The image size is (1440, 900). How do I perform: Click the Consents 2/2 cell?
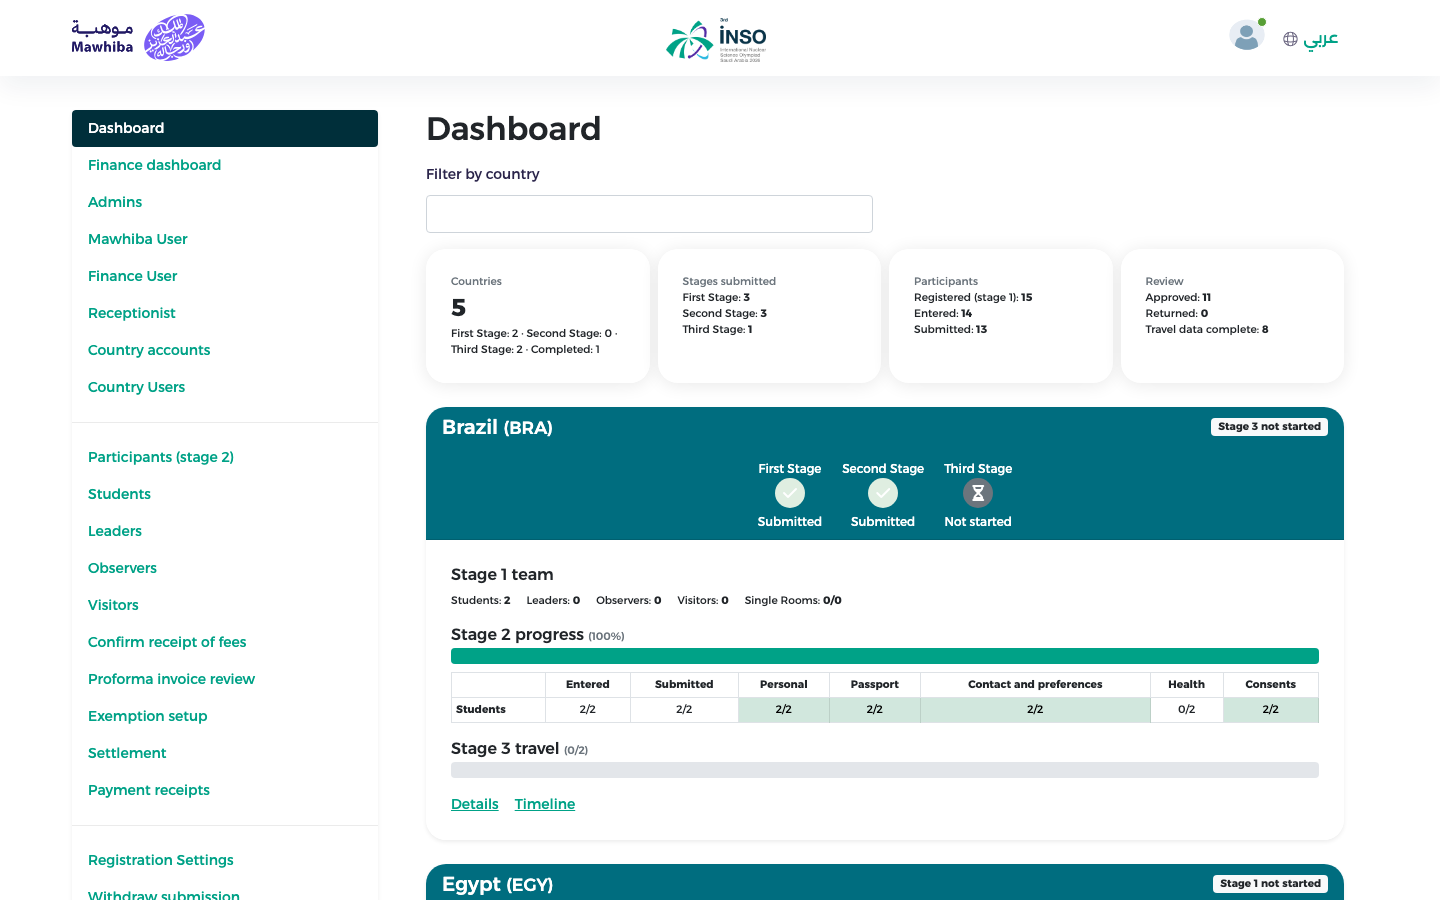(x=1271, y=710)
